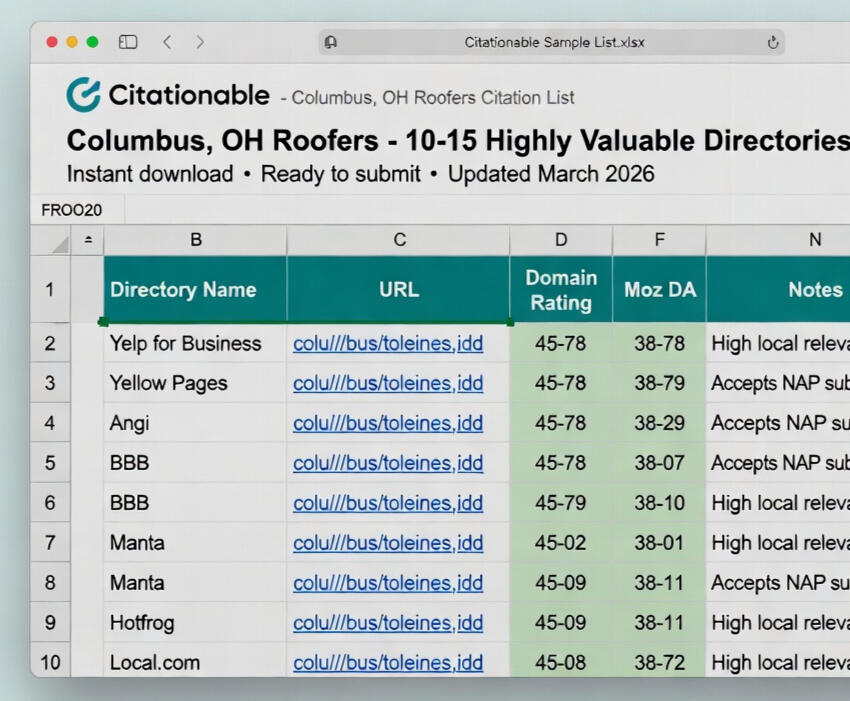Viewport: 850px width, 701px height.
Task: Select the row 5 header
Action: [x=50, y=463]
